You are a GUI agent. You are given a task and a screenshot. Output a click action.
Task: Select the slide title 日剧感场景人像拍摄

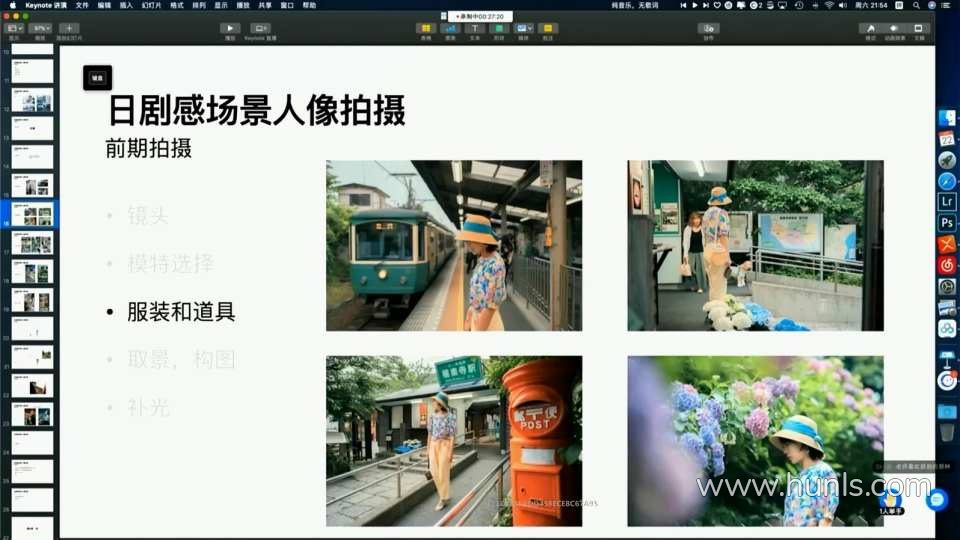[257, 110]
